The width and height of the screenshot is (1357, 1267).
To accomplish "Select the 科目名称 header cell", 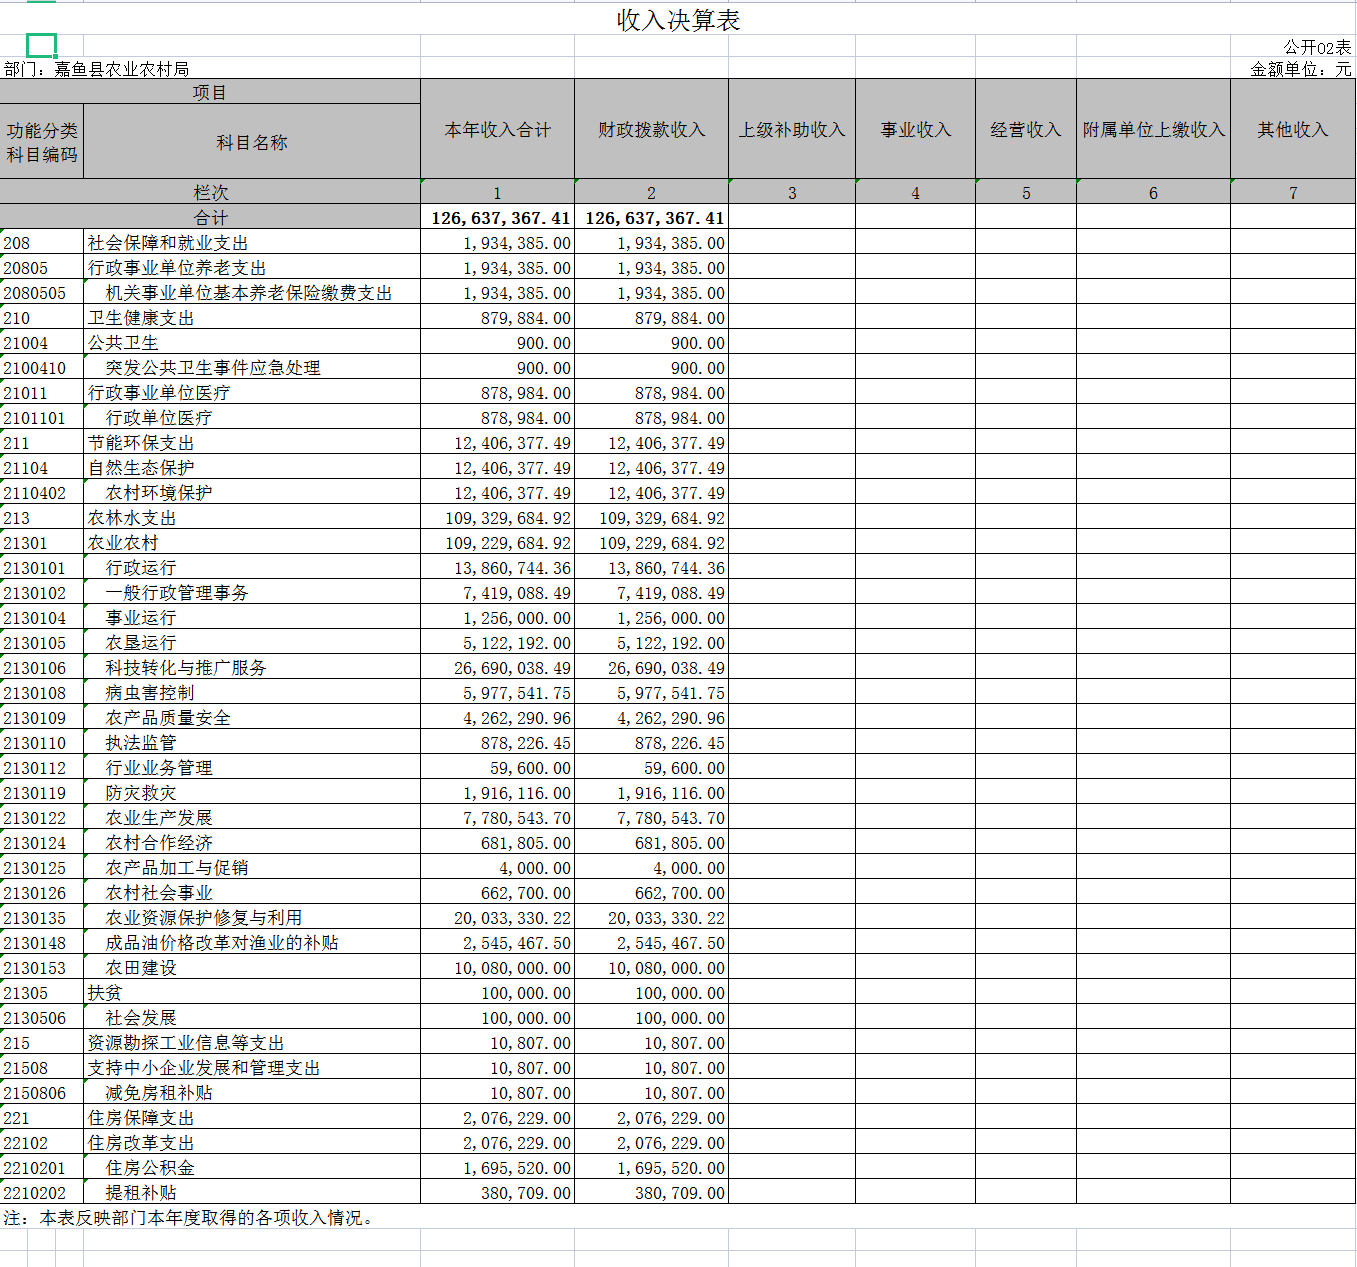I will click(x=251, y=142).
